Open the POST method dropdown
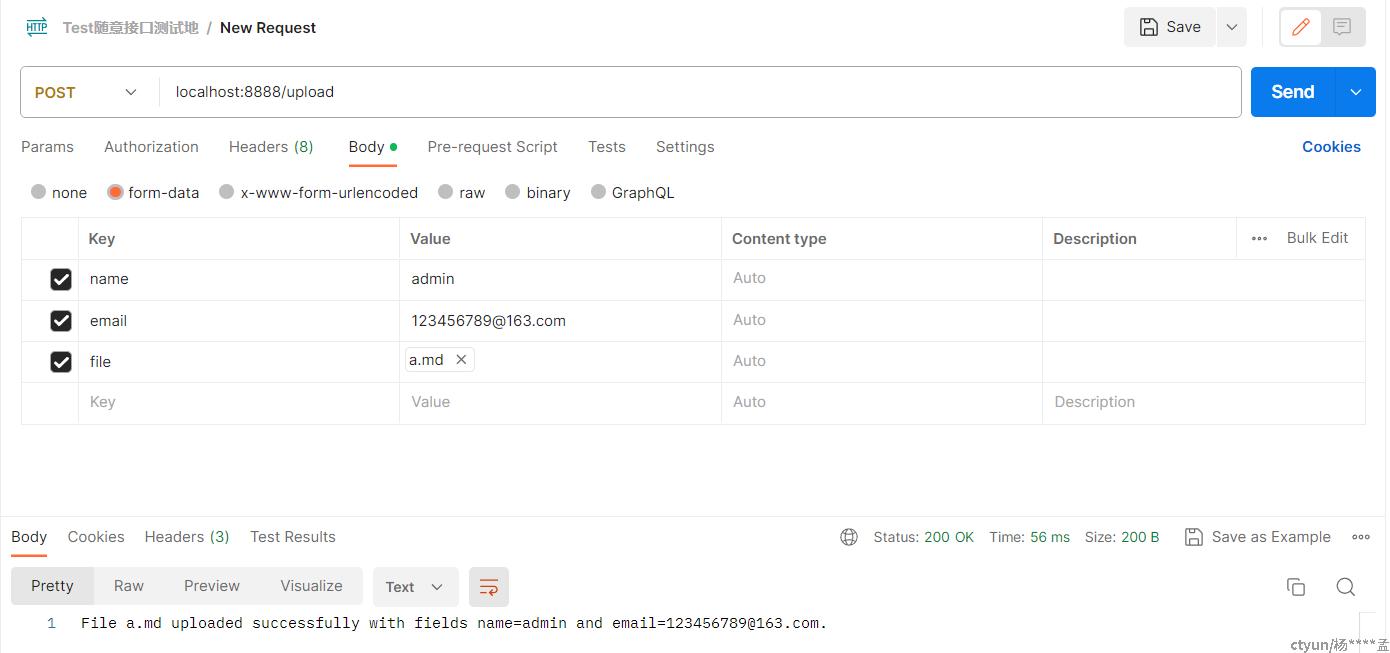The height and width of the screenshot is (653, 1390). pyautogui.click(x=87, y=92)
